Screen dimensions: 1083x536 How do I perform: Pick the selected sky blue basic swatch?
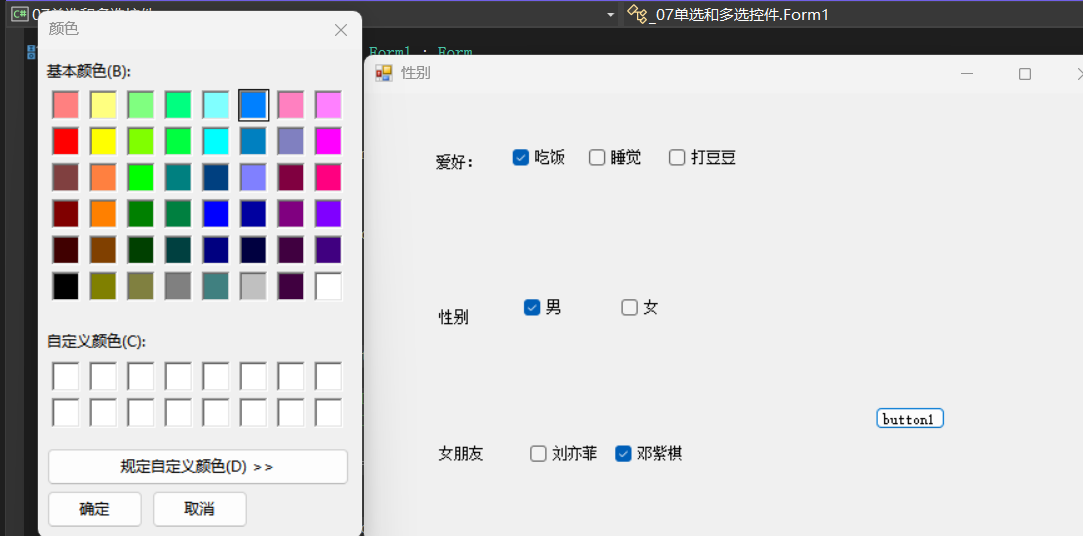pyautogui.click(x=253, y=105)
